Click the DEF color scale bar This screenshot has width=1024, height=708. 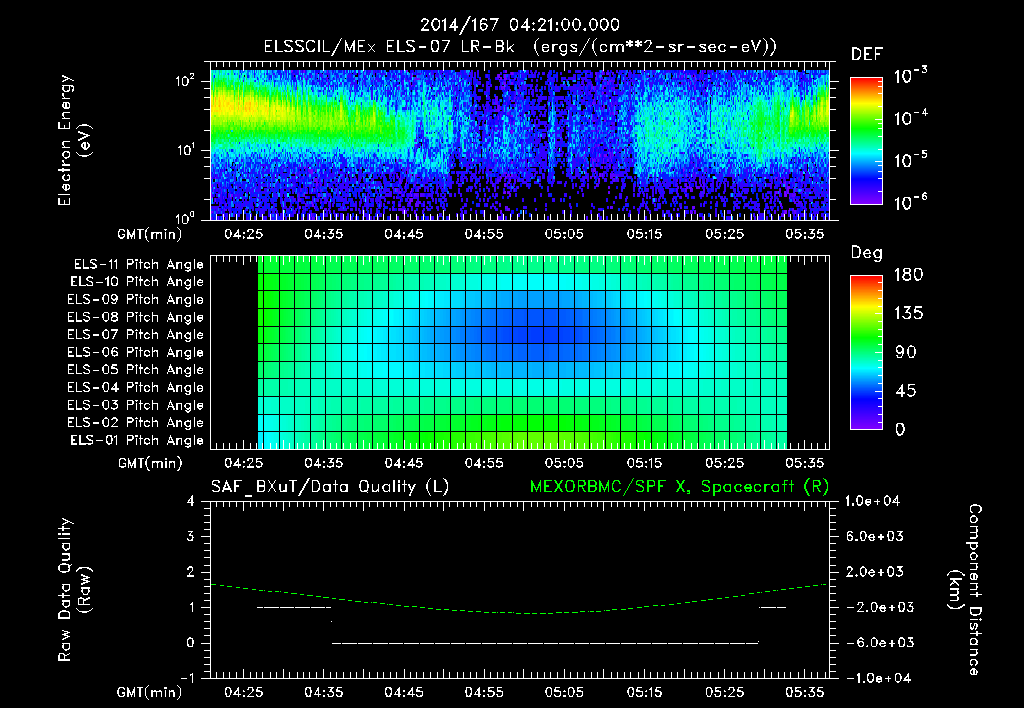tap(866, 141)
